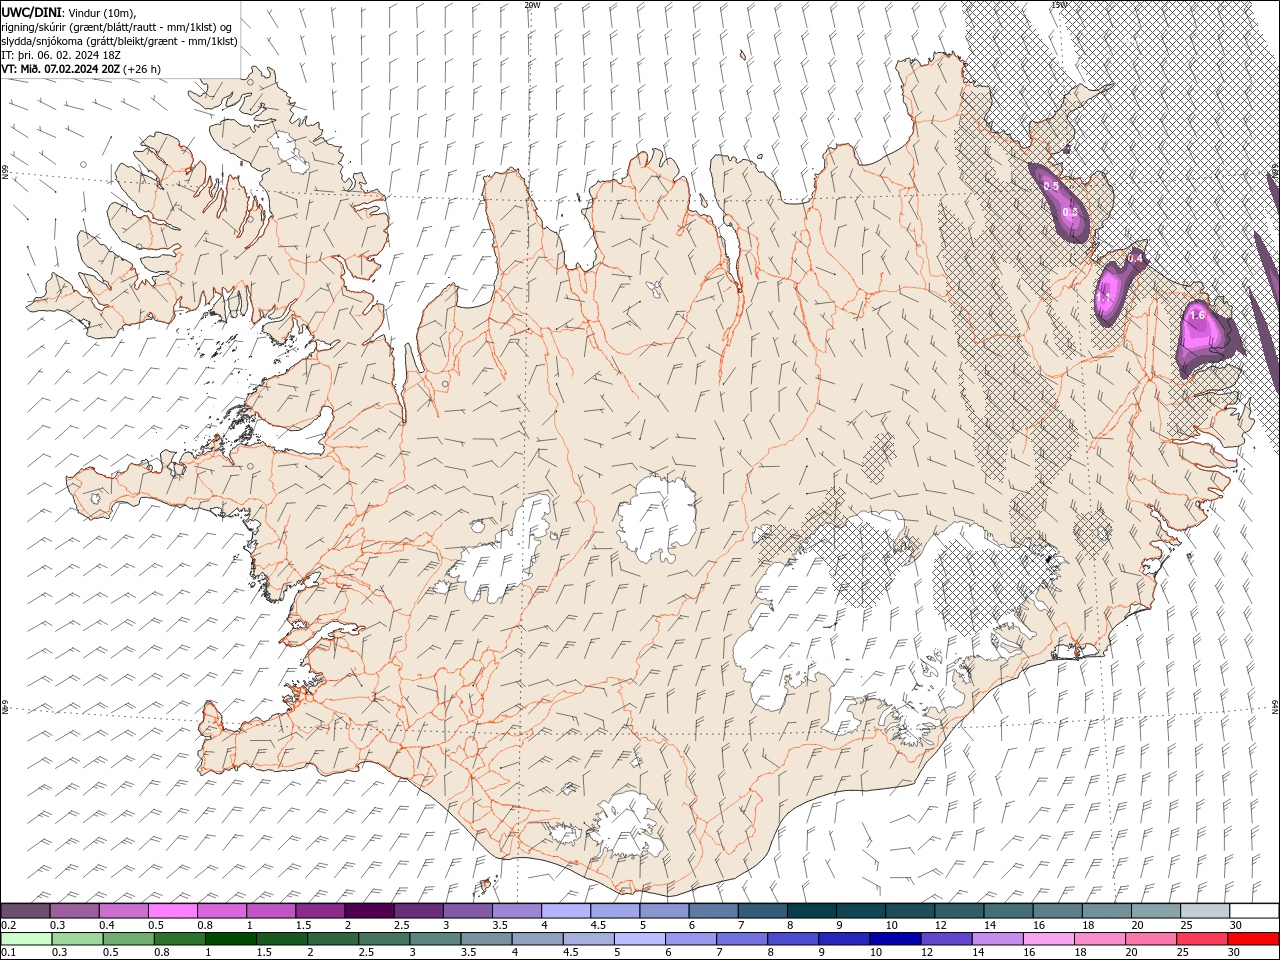Click the "Vindur (10m)" text in header
The image size is (1280, 960).
[x=102, y=12]
